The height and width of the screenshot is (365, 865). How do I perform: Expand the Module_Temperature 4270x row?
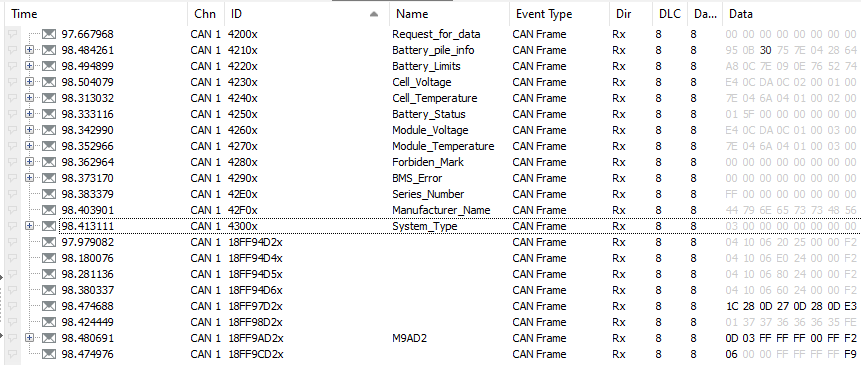[30, 146]
